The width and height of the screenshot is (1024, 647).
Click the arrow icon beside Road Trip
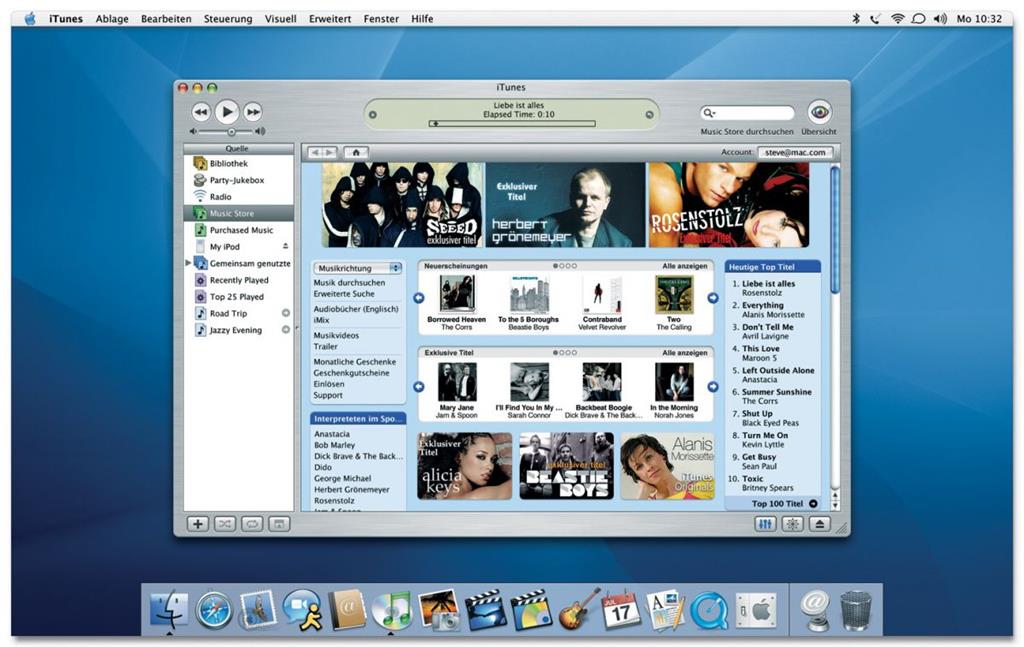(285, 313)
